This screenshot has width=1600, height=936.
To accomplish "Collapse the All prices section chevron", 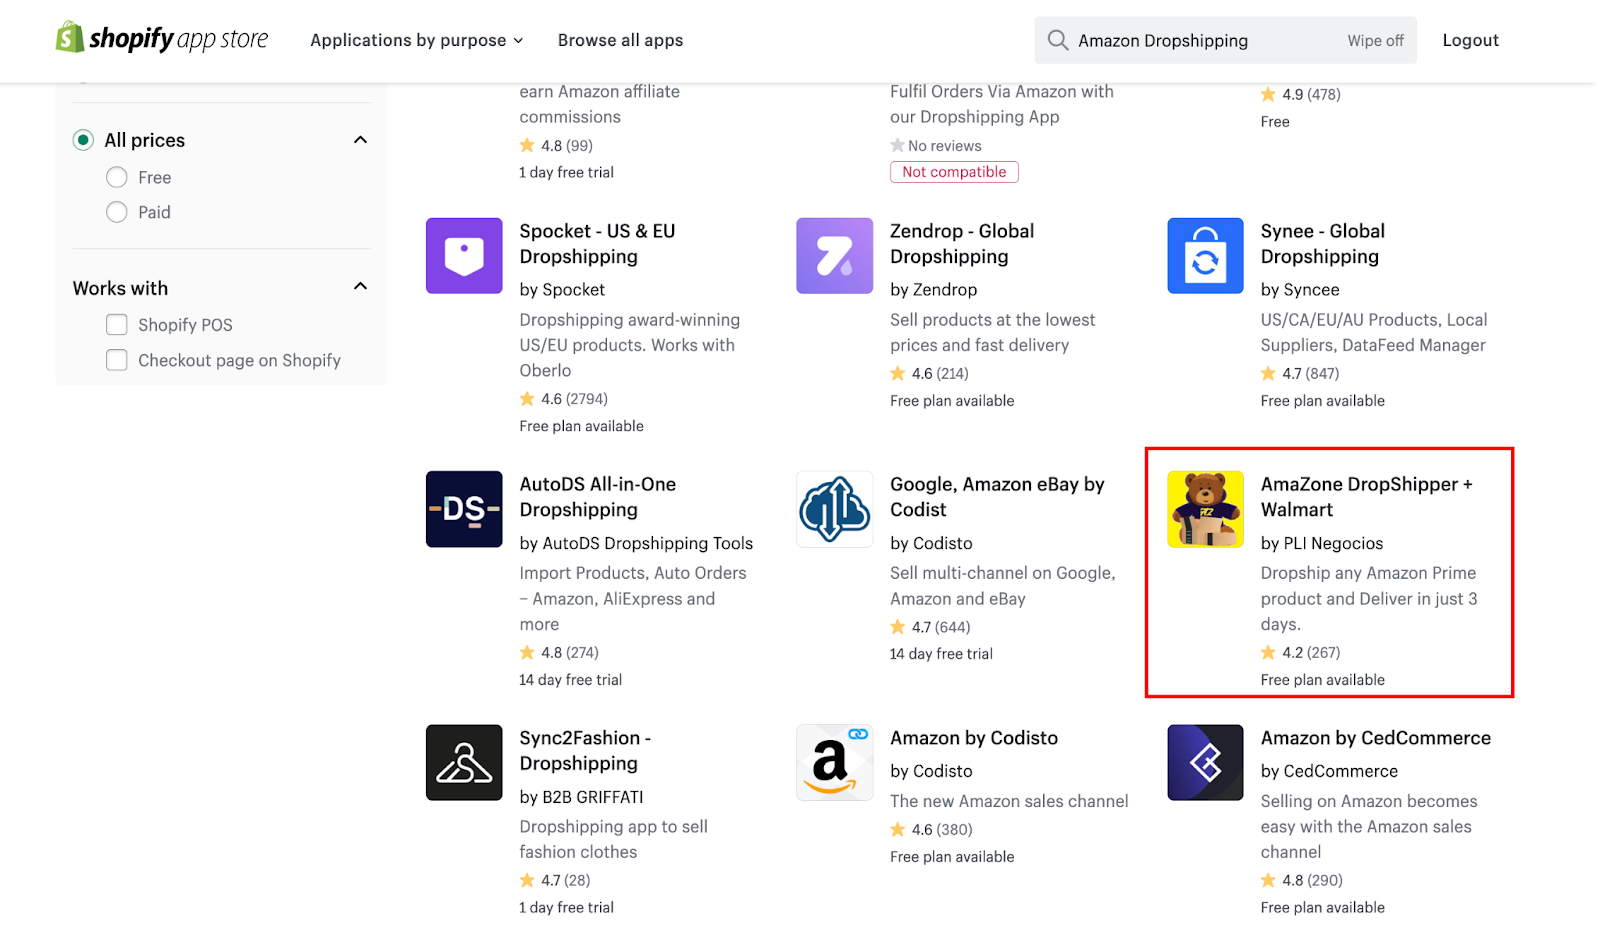I will pyautogui.click(x=361, y=140).
